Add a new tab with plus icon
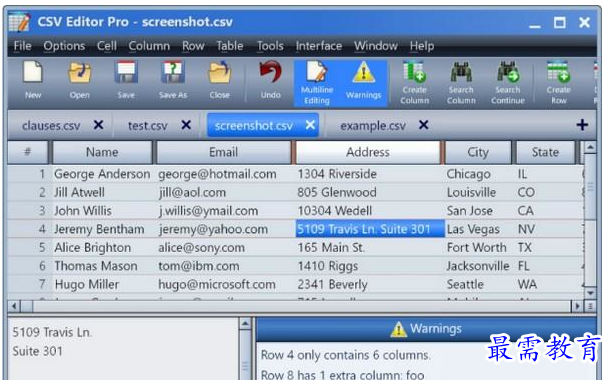This screenshot has height=380, width=609. pos(582,125)
